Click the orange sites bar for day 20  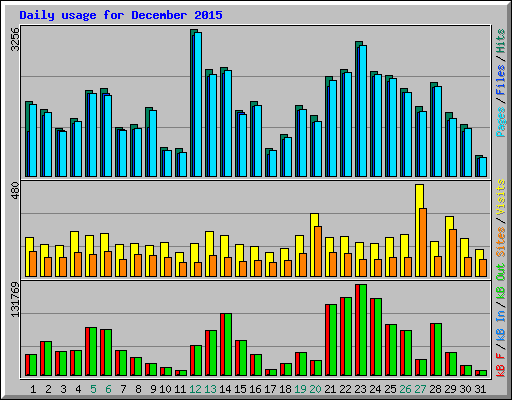pos(318,251)
